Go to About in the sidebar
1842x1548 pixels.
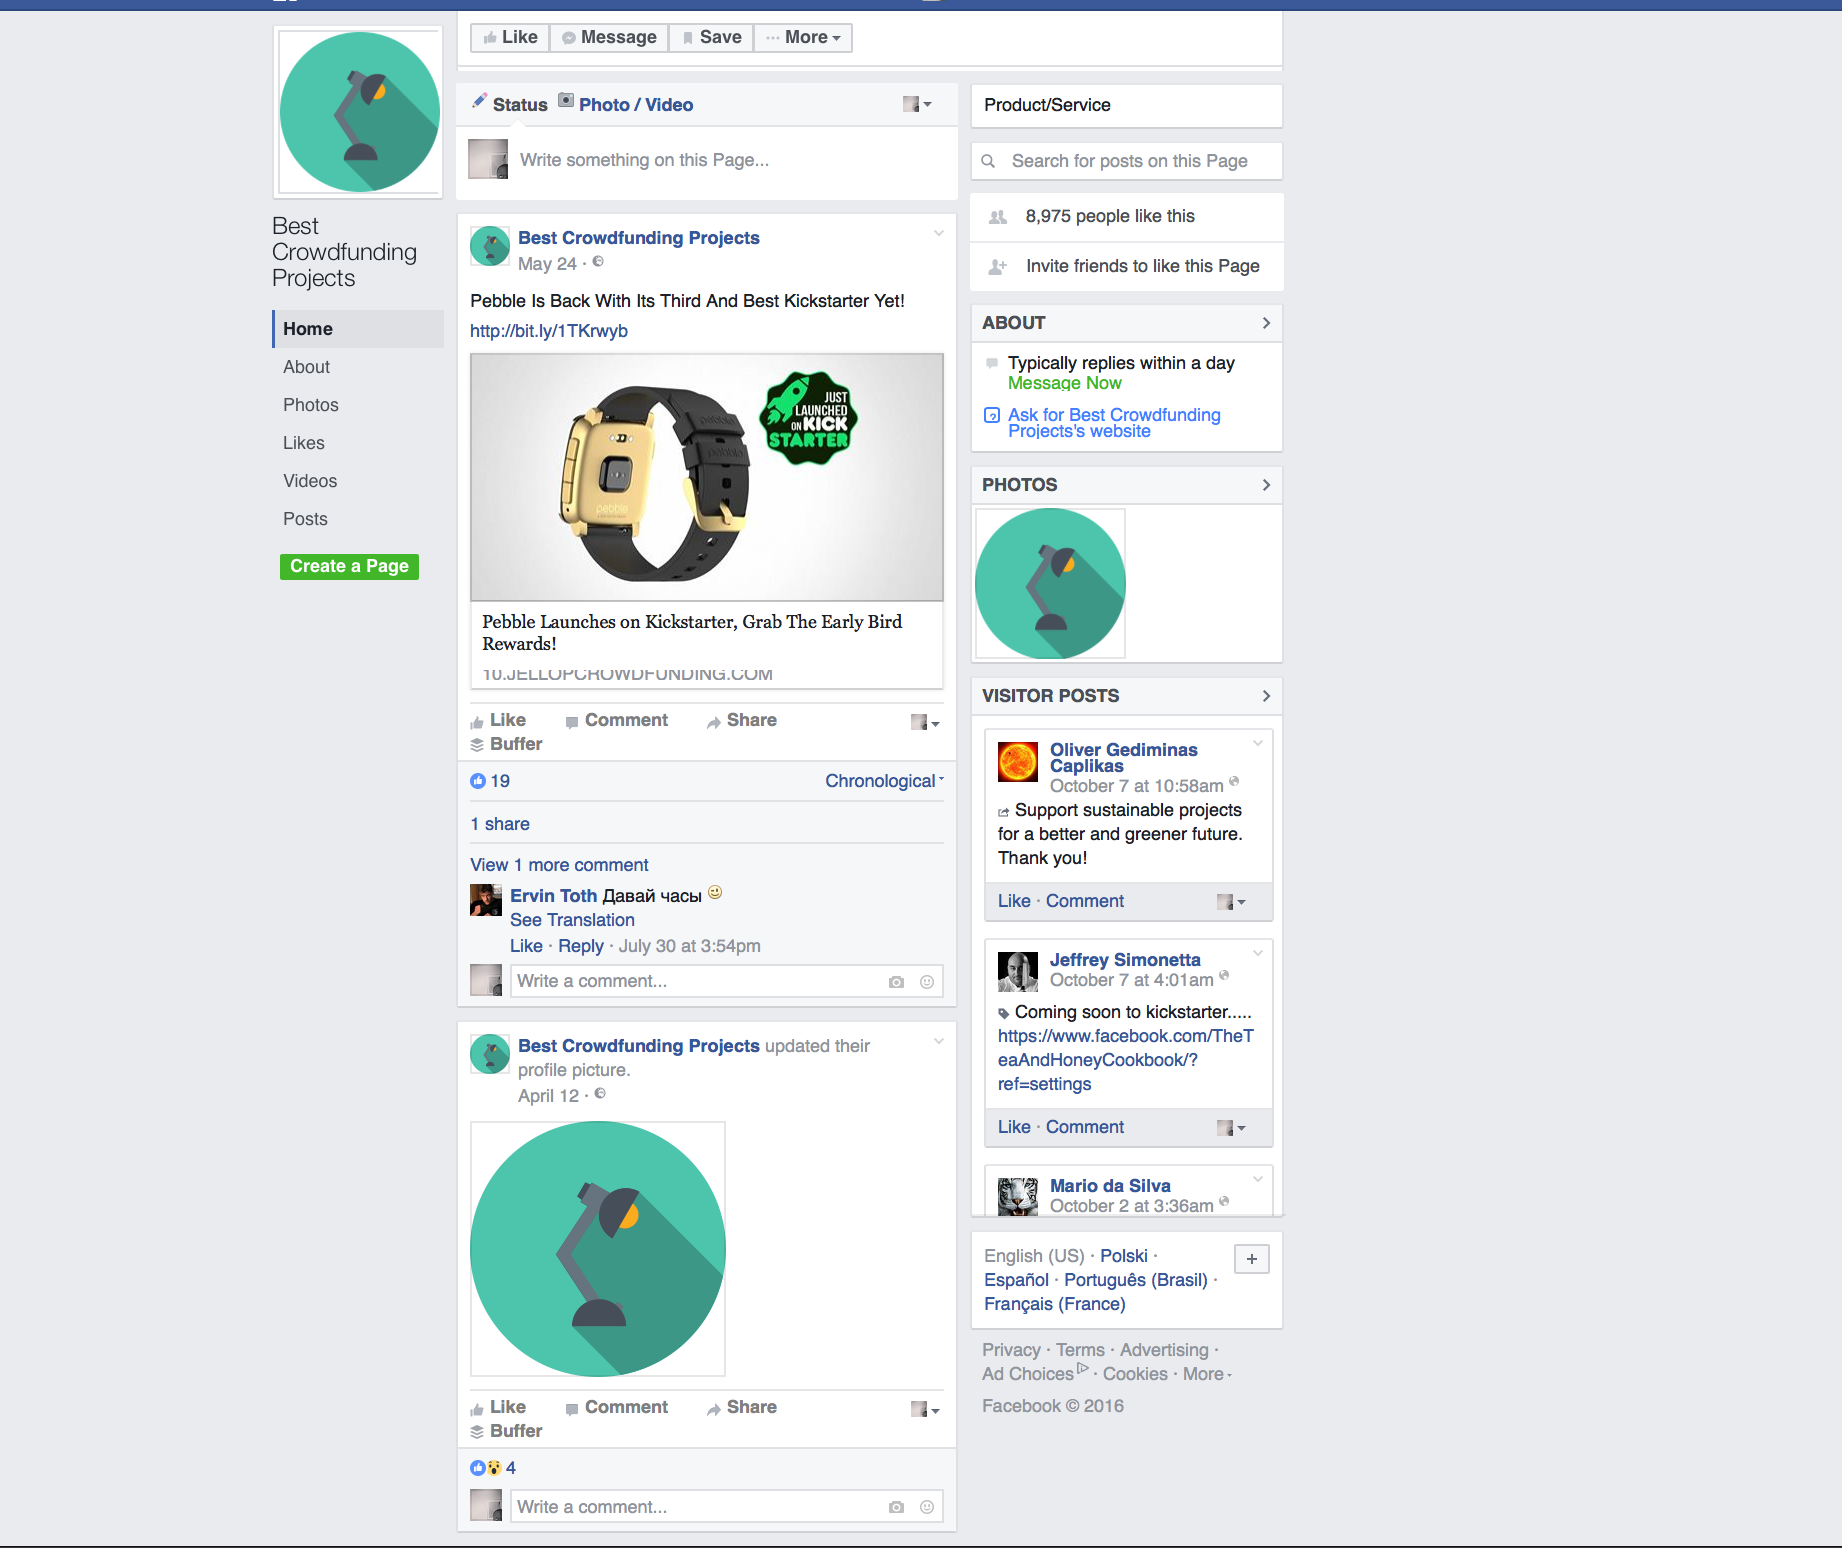pos(306,367)
